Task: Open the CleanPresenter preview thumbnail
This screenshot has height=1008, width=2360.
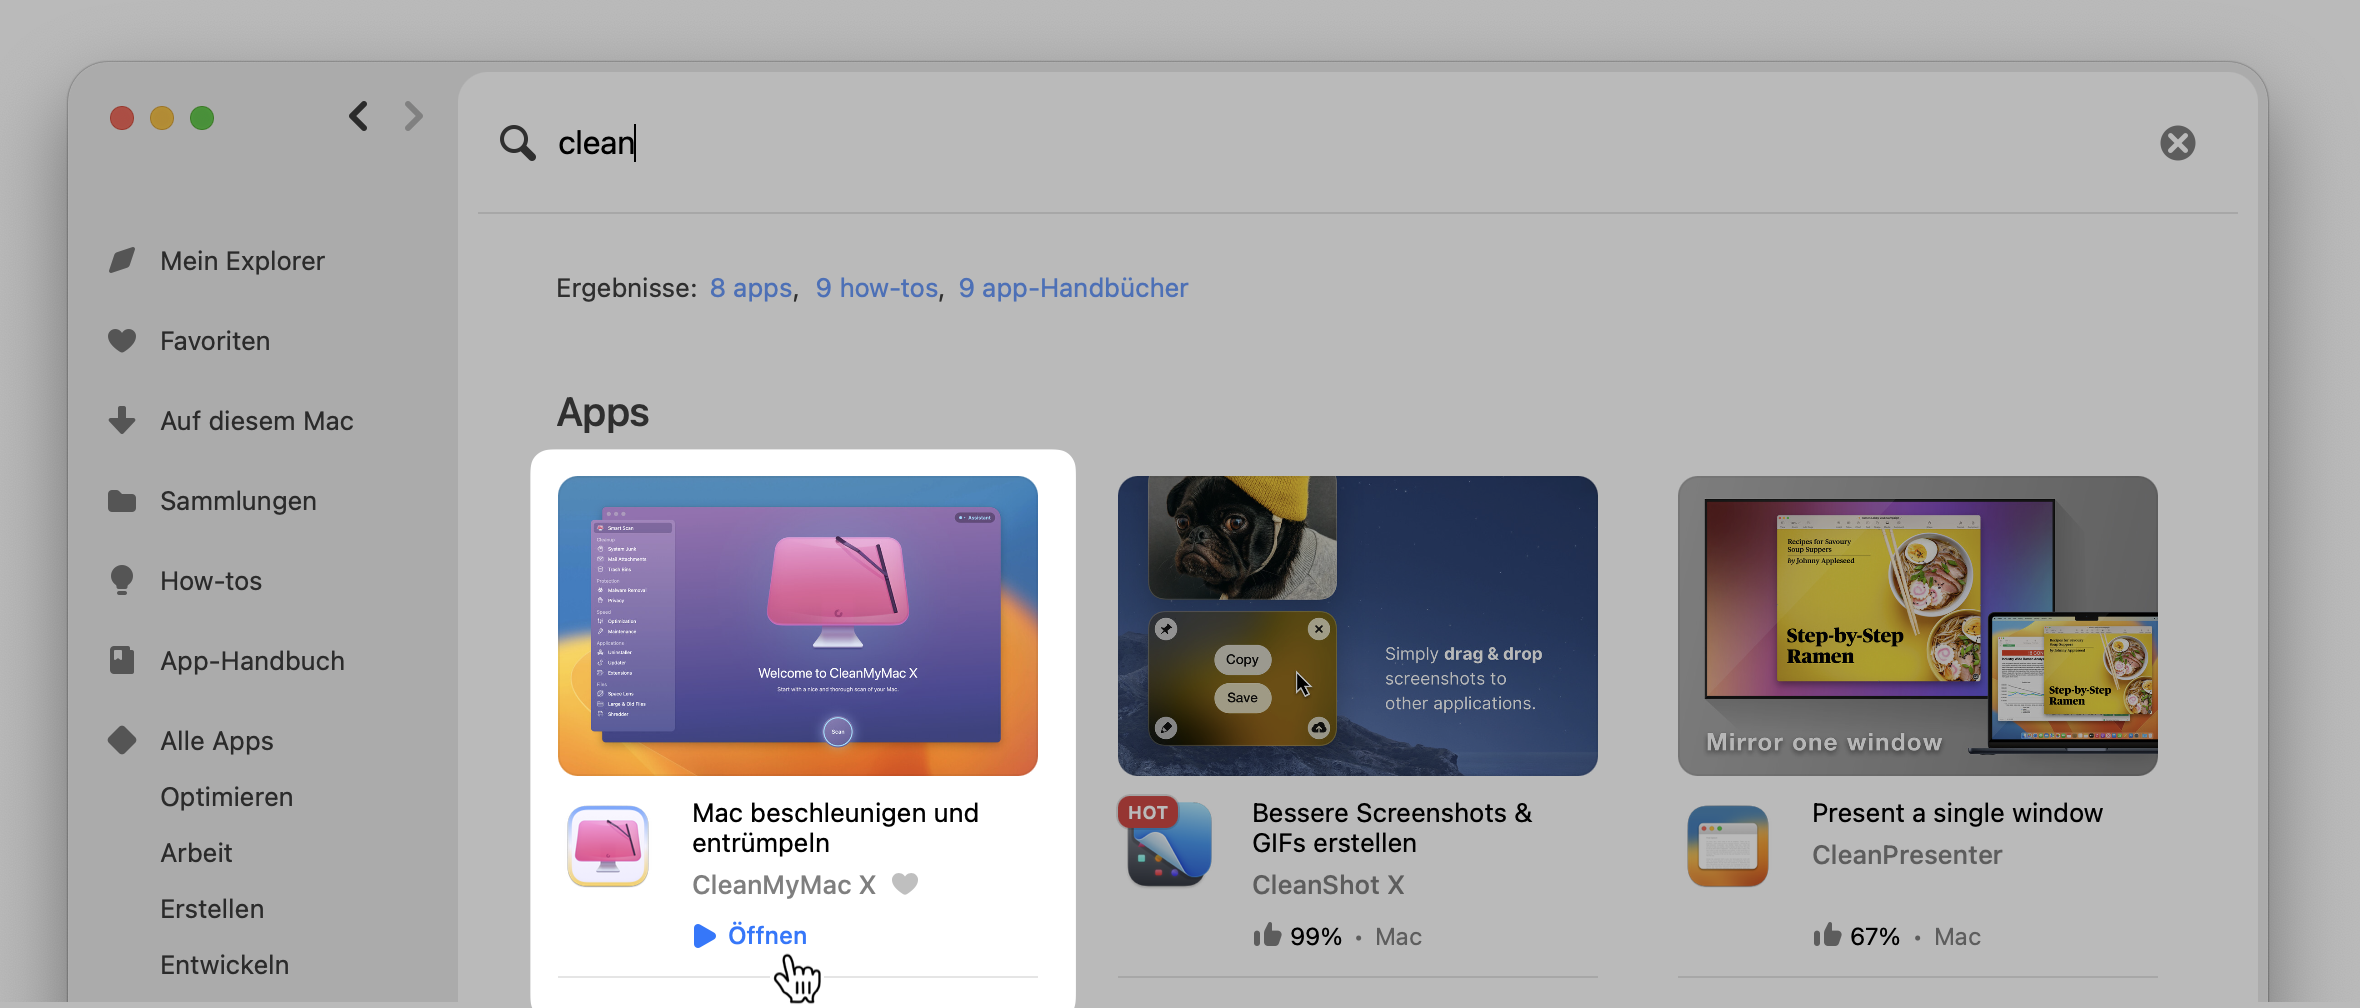Action: 1918,626
